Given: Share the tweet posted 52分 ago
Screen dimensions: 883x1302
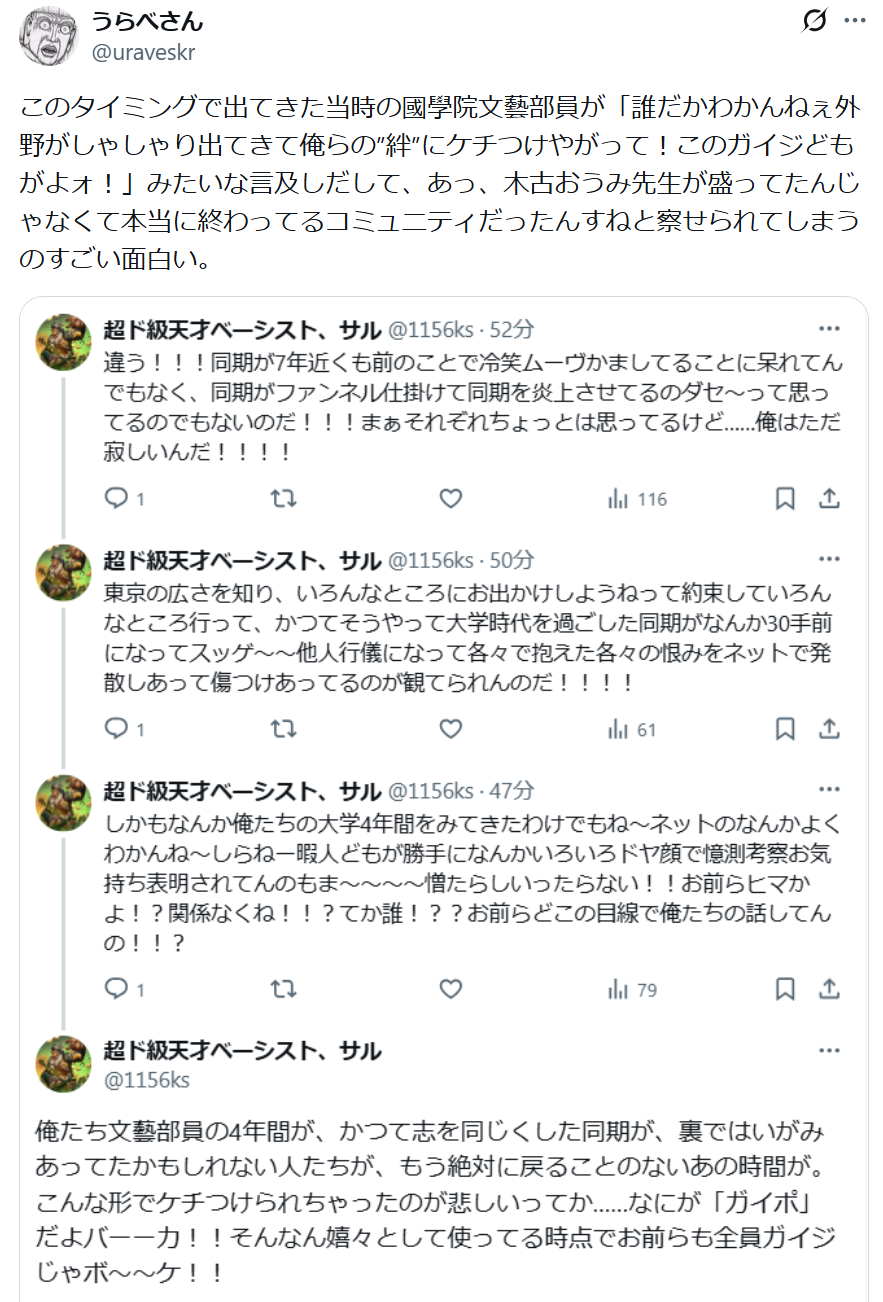Looking at the screenshot, I should [829, 498].
